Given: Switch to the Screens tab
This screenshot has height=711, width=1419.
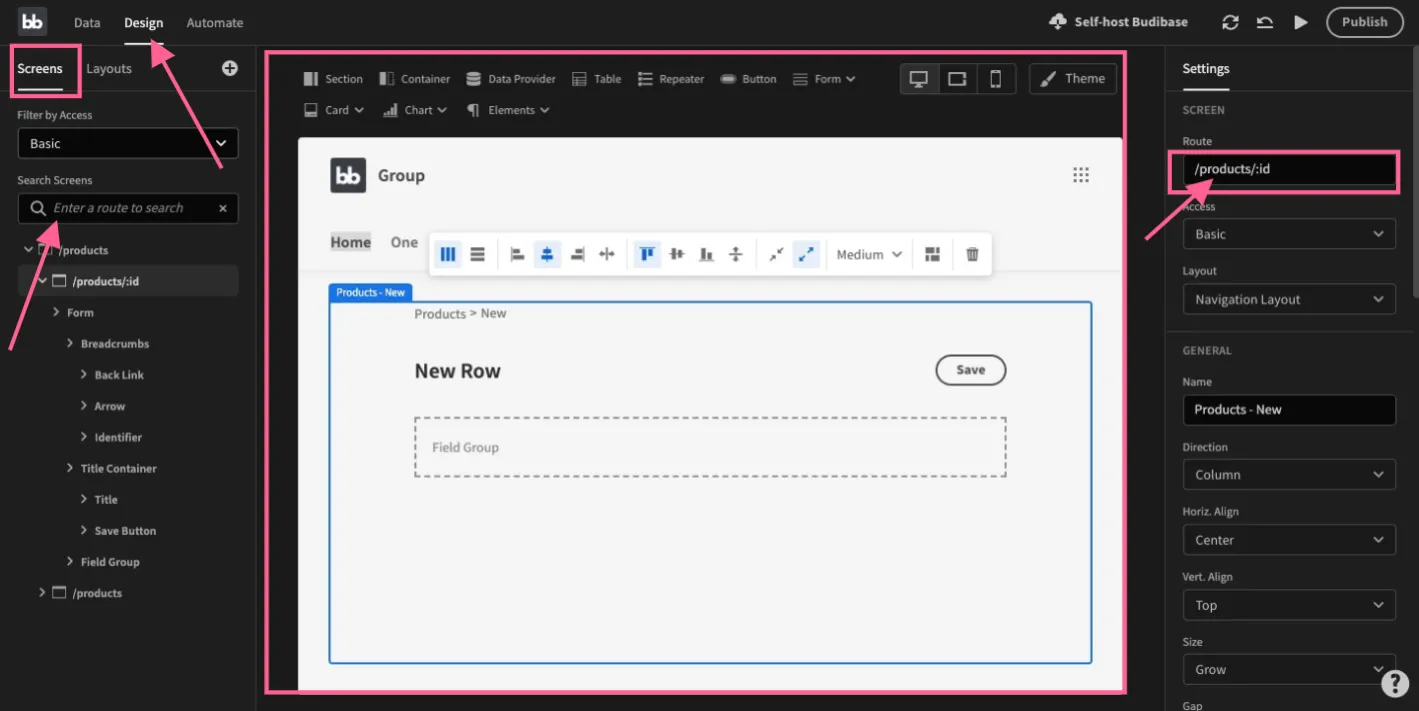Looking at the screenshot, I should pyautogui.click(x=40, y=69).
